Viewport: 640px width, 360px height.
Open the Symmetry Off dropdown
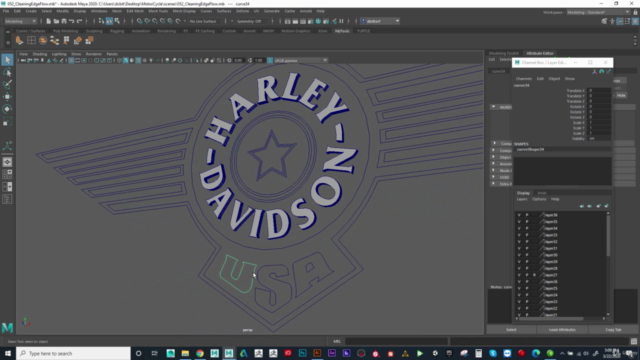[252, 21]
